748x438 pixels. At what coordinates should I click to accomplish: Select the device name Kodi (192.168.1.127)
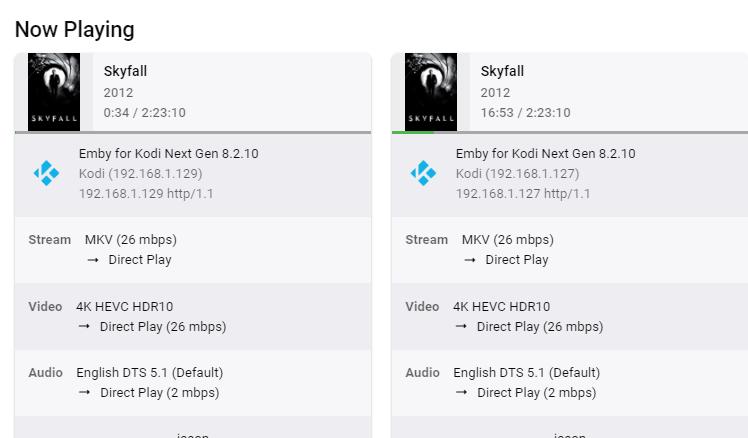coord(517,174)
